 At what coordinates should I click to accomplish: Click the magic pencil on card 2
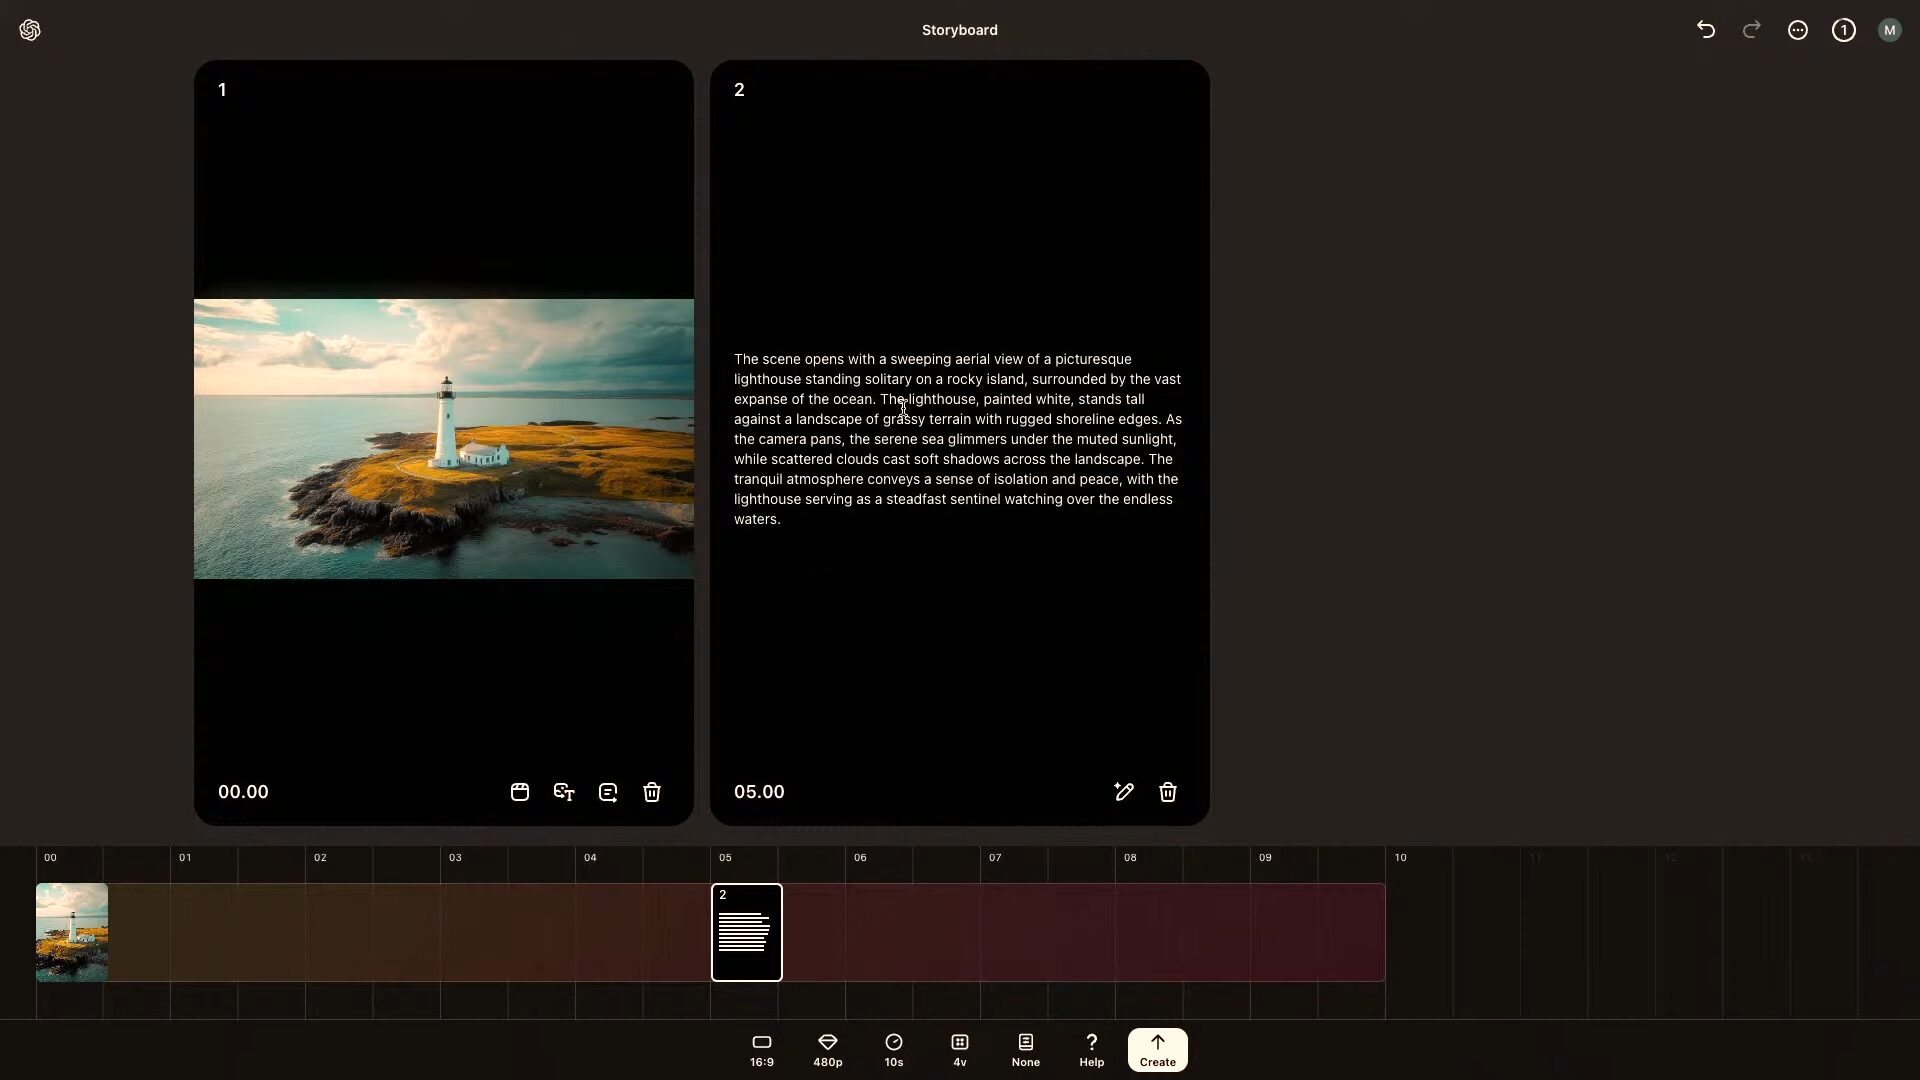tap(1124, 792)
